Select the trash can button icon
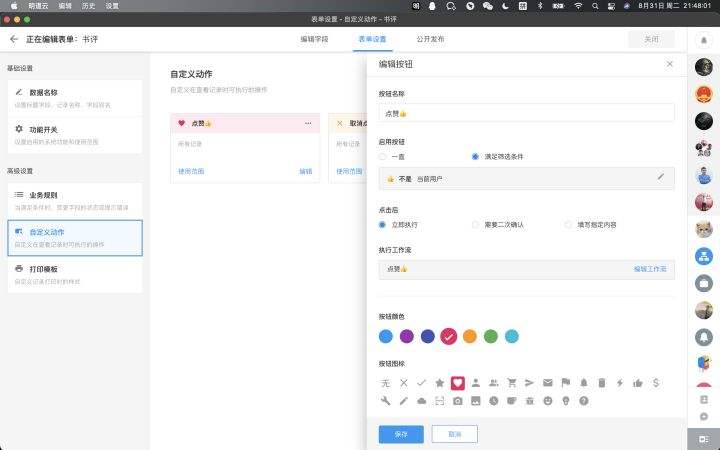 (601, 382)
